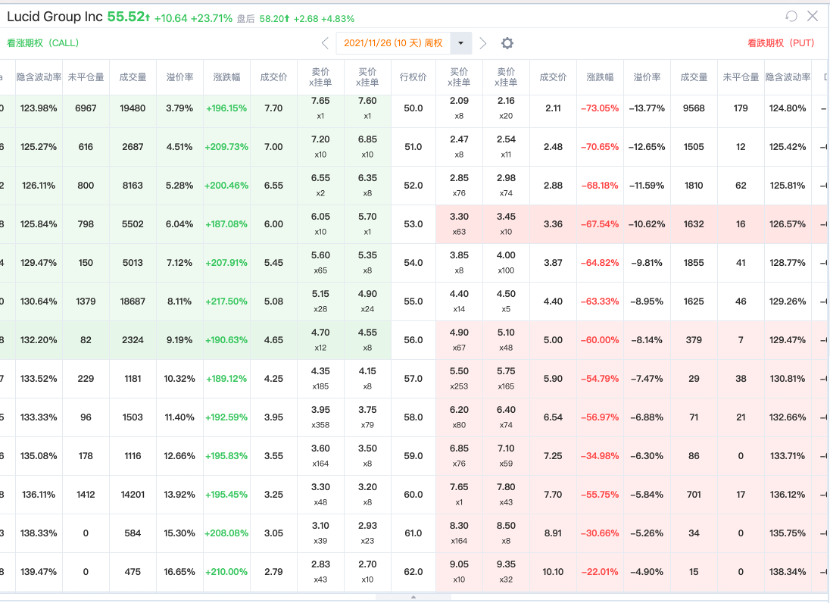Click the call volume cell 19480
This screenshot has height=604, width=830.
pos(133,109)
